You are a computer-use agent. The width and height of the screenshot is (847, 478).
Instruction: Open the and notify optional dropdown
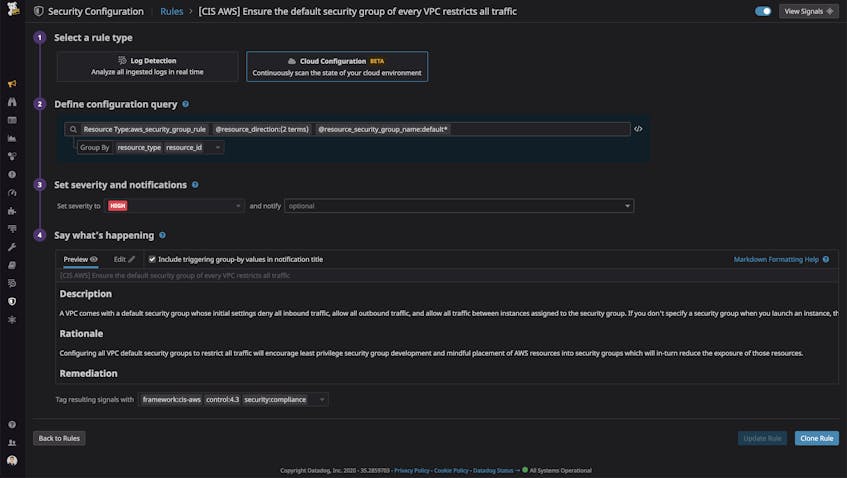459,206
